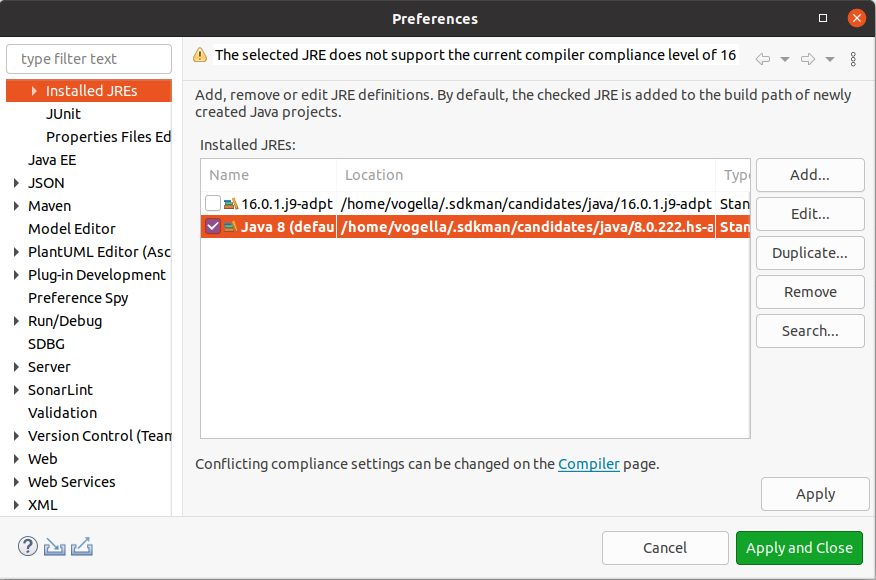
Task: Click the import preferences icon
Action: (55, 547)
